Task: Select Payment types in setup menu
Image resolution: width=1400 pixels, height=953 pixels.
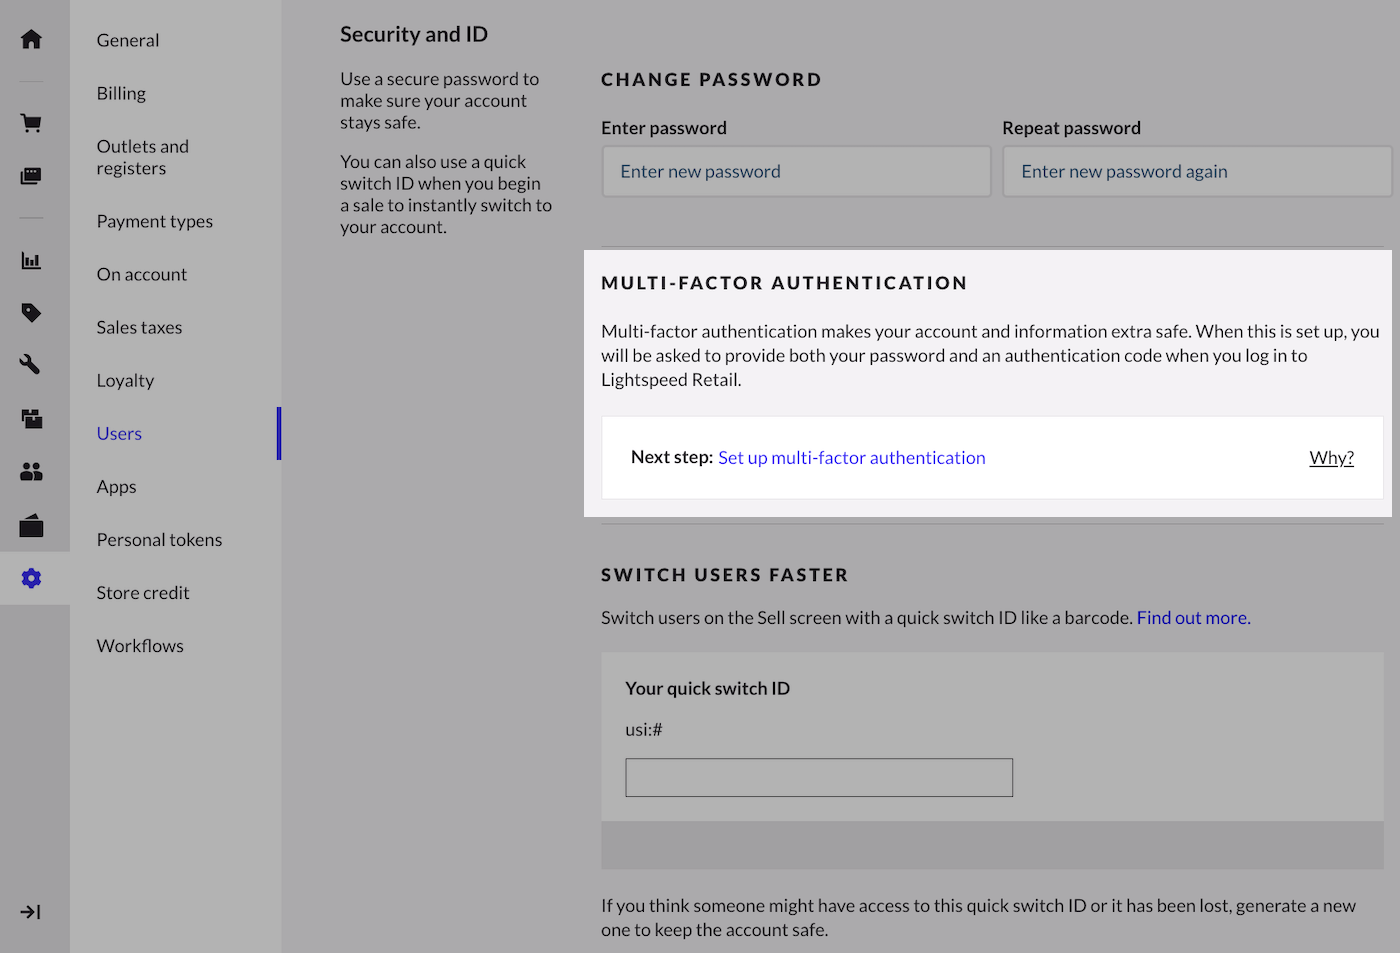Action: click(x=155, y=221)
